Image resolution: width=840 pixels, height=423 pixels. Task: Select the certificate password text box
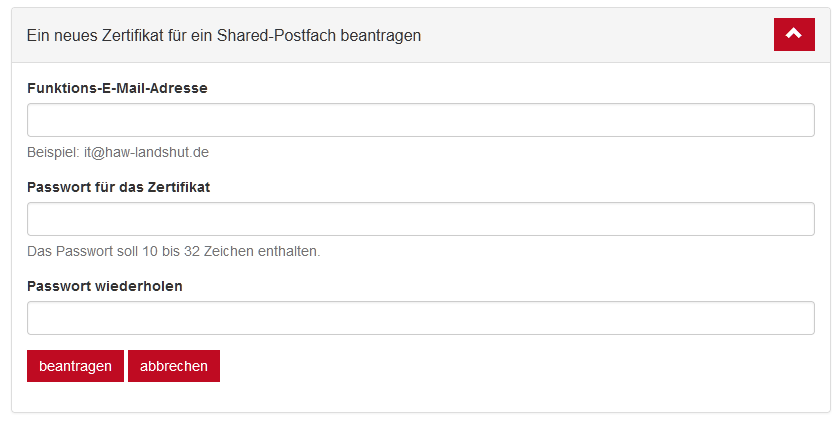pos(420,219)
